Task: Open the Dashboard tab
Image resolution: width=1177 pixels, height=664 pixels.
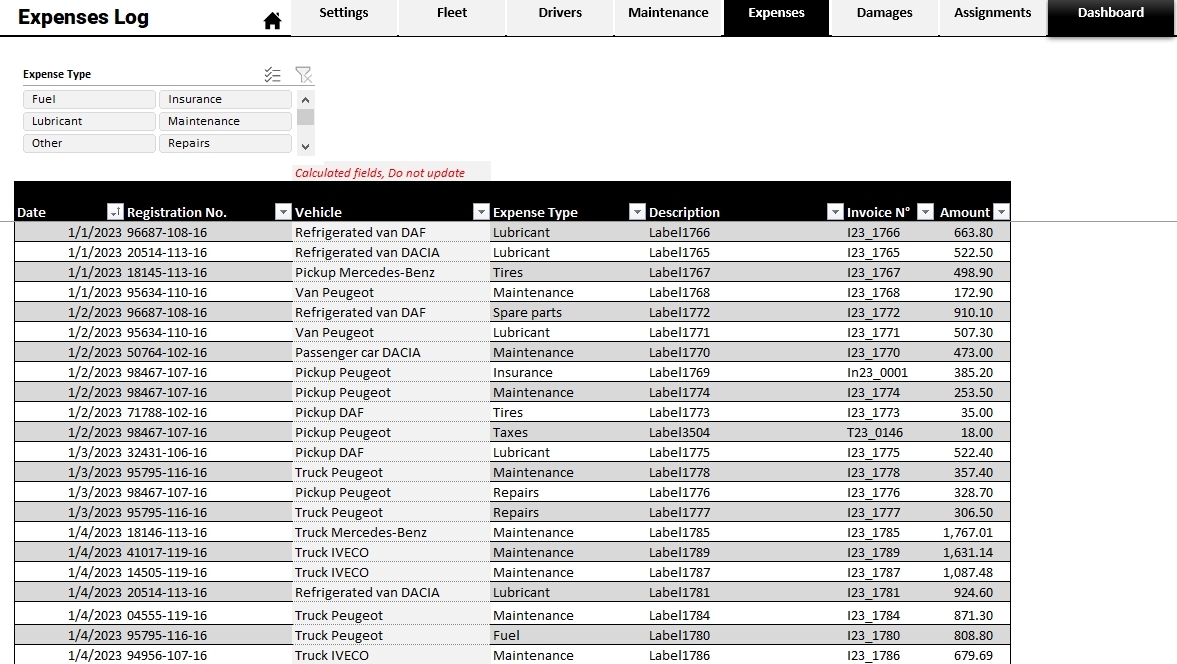Action: (x=1111, y=17)
